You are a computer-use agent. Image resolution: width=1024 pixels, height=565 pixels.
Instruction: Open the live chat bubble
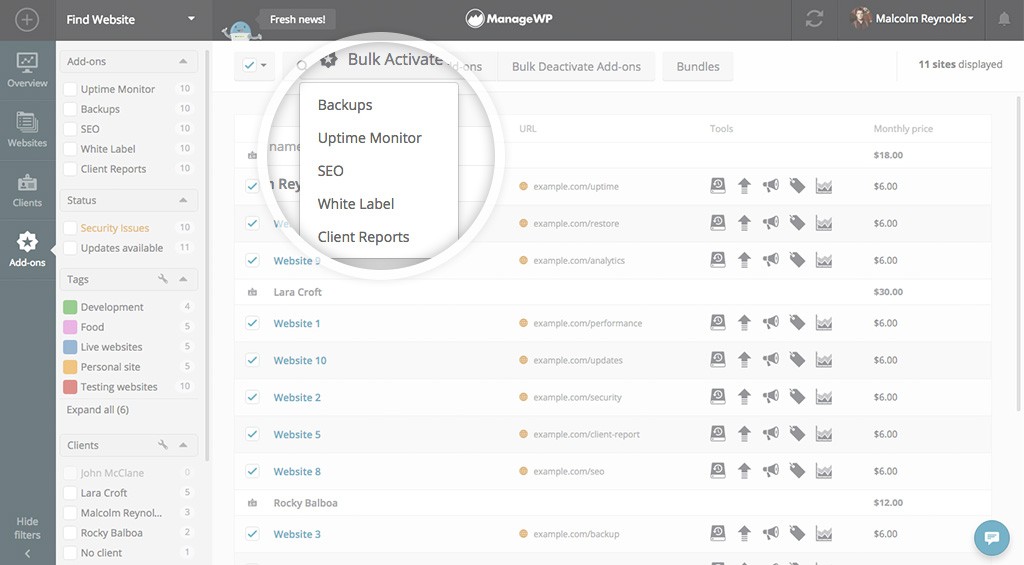click(x=992, y=537)
